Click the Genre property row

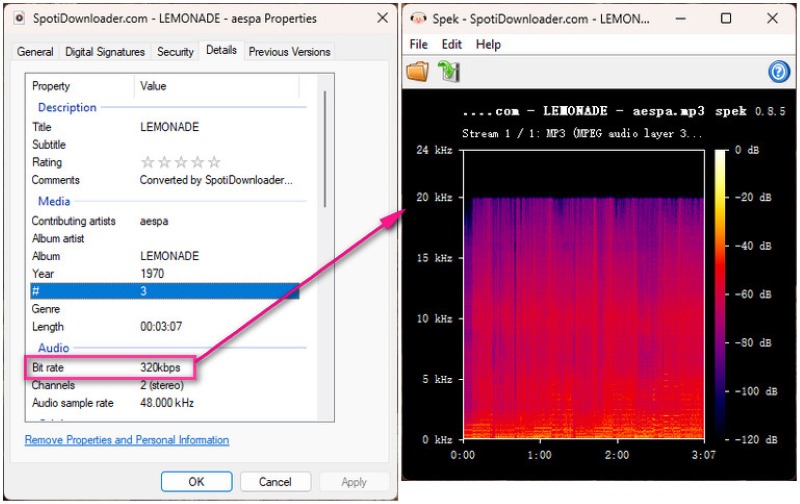coord(164,309)
